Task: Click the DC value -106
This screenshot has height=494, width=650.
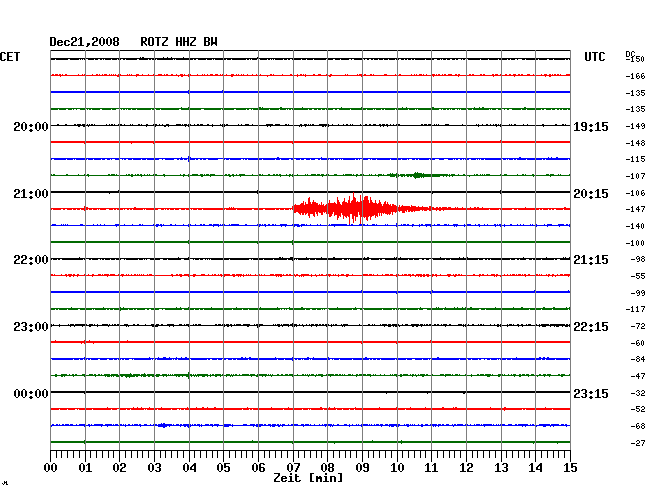Action: [635, 193]
